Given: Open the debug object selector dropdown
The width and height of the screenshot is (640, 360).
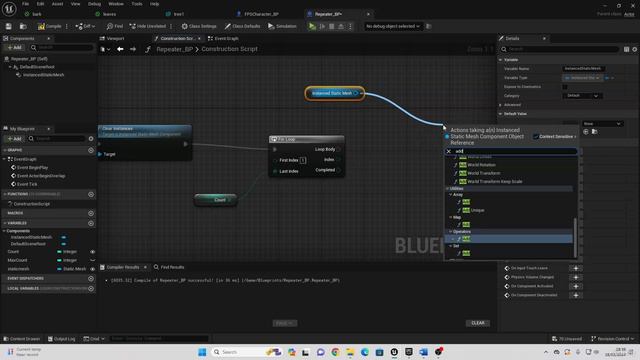Looking at the screenshot, I should tap(393, 26).
